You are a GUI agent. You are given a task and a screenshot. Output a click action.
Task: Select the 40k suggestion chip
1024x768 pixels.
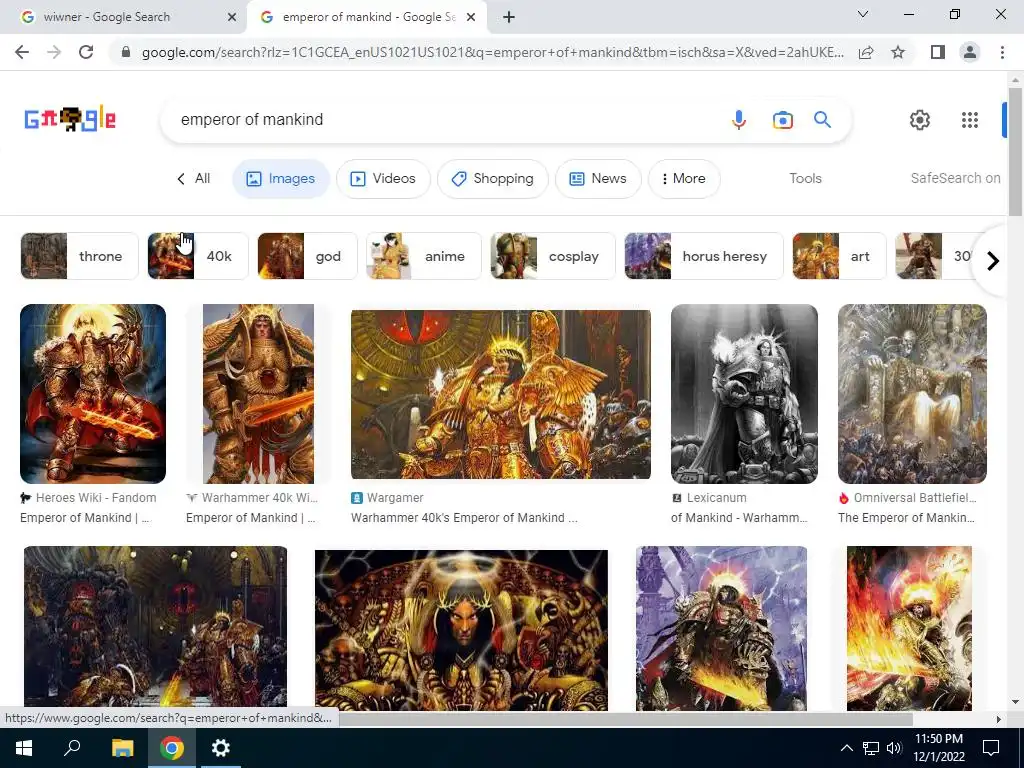[198, 256]
